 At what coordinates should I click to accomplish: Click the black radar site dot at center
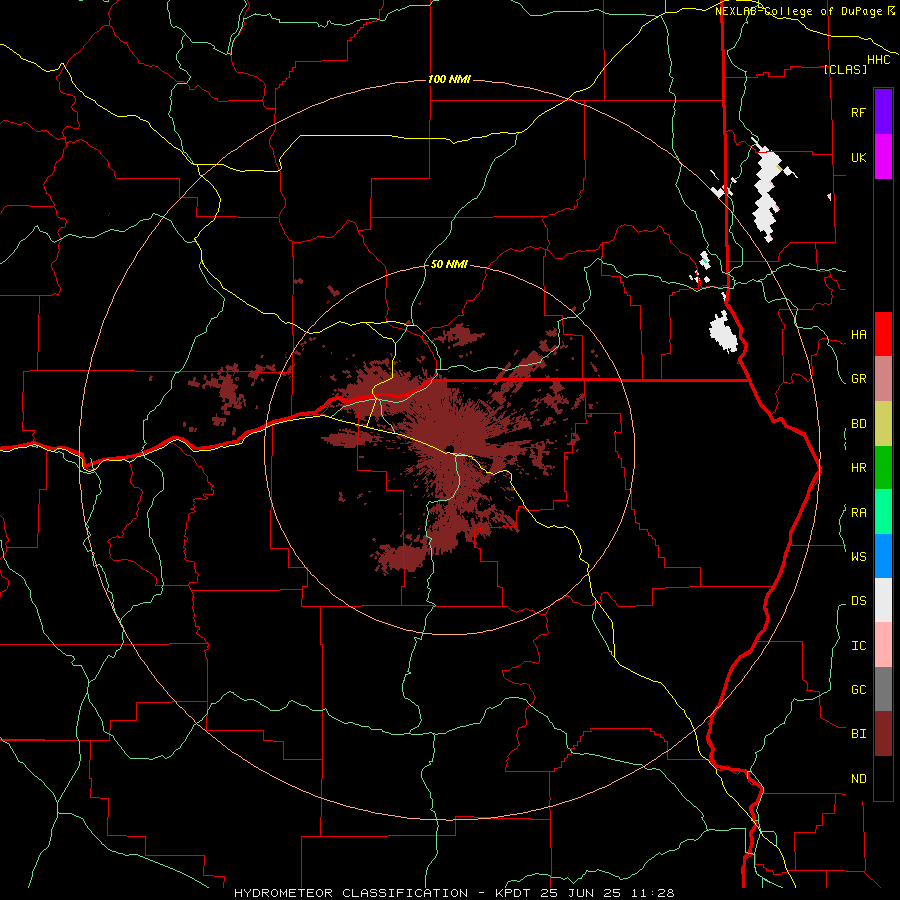pos(450,449)
